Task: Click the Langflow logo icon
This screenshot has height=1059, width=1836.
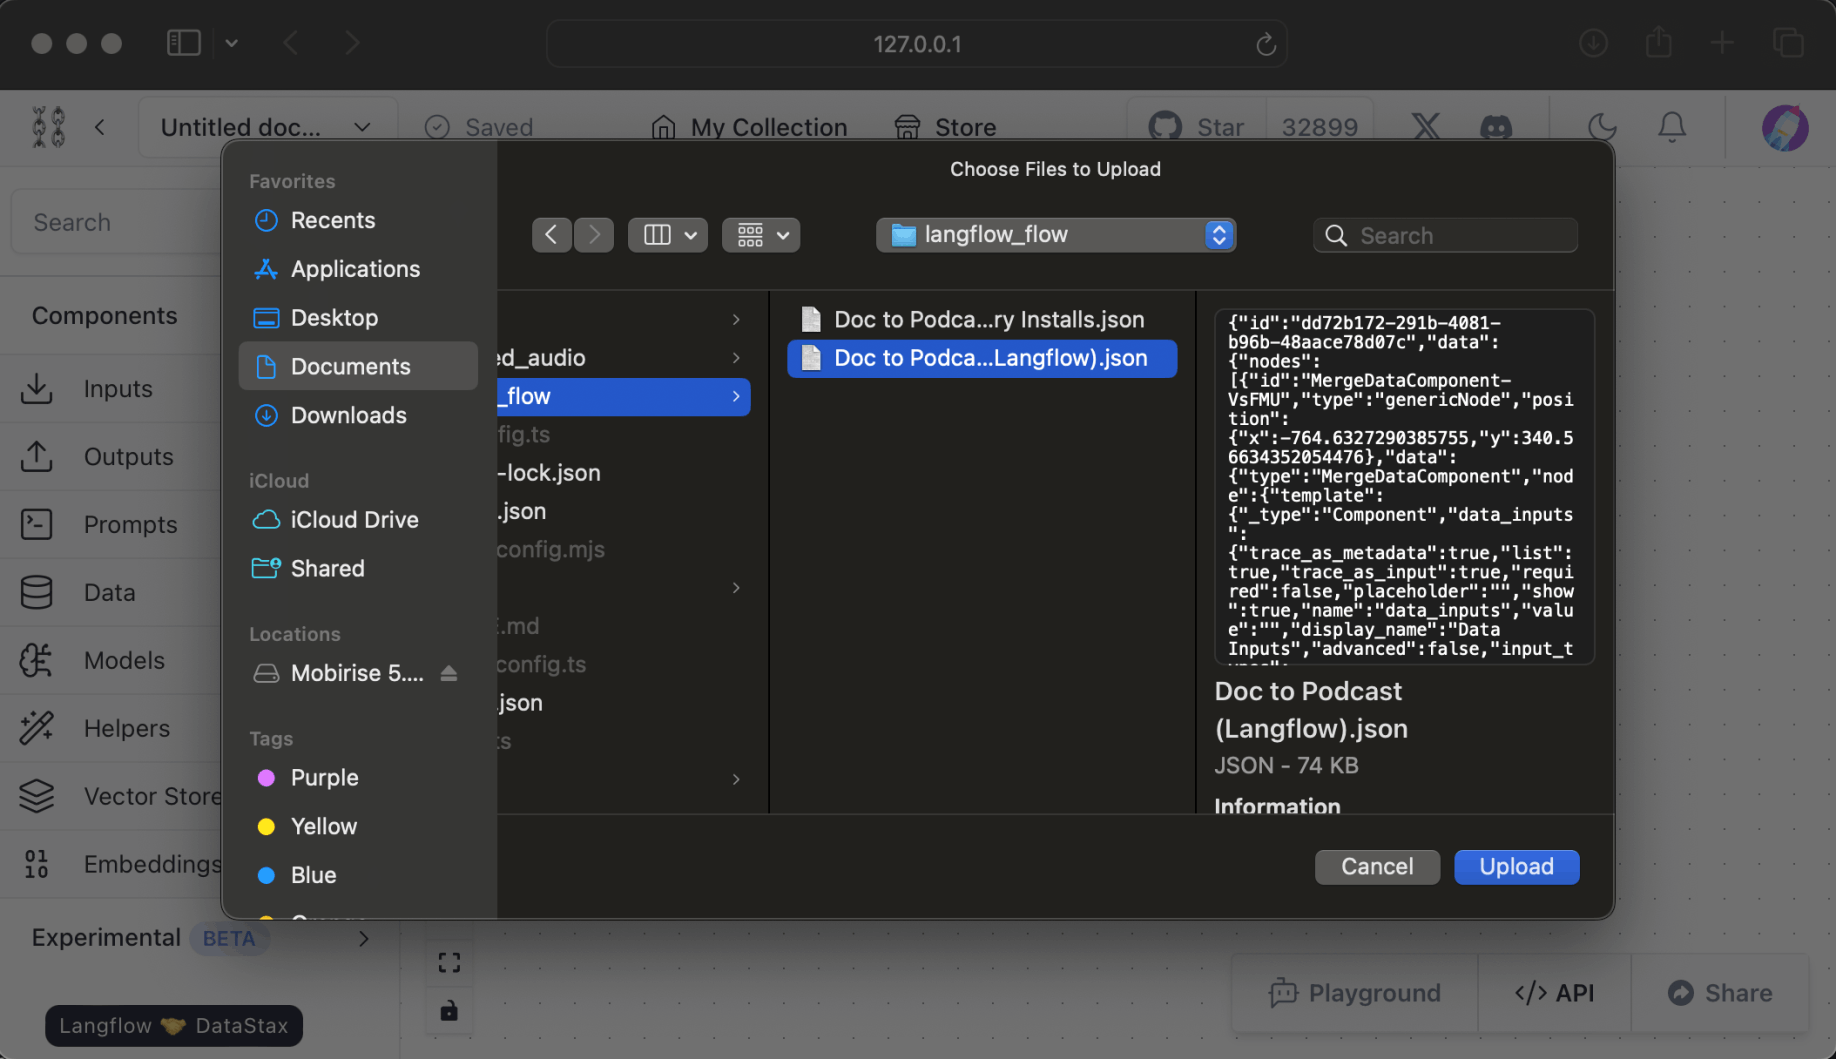Action: [x=48, y=127]
